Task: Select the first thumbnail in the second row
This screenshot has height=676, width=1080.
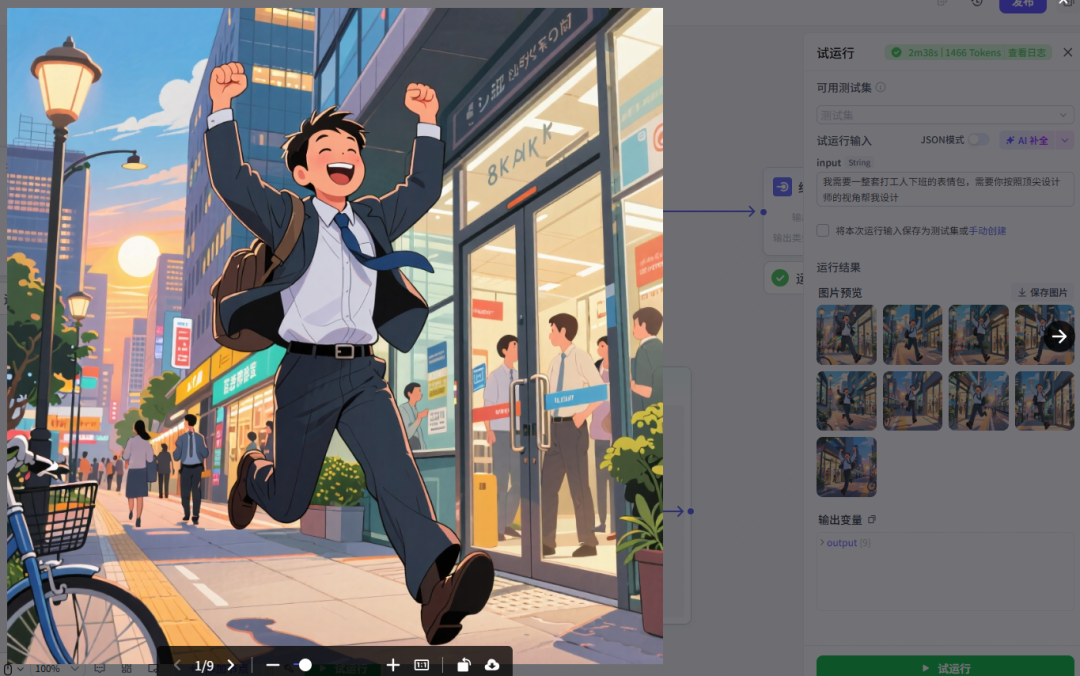Action: tap(847, 401)
